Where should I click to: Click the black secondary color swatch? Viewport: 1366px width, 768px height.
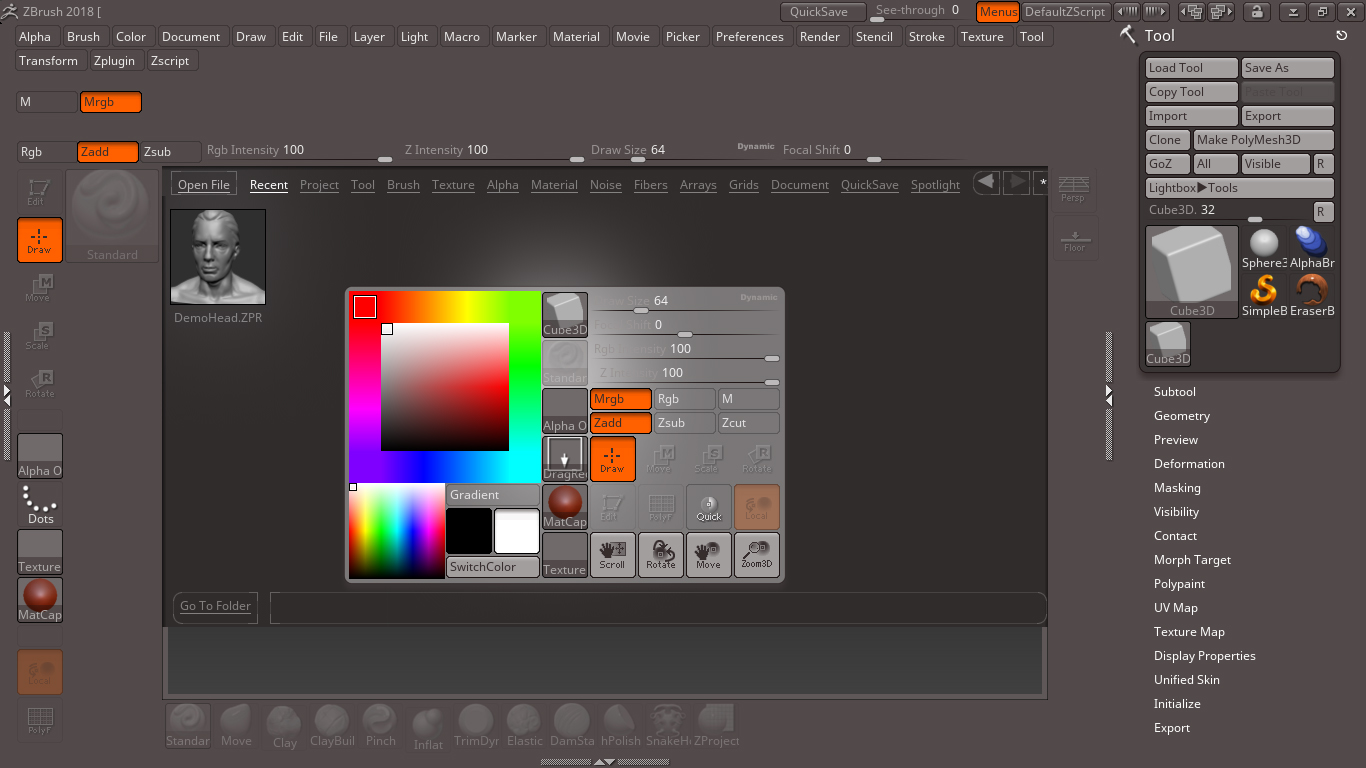point(469,531)
